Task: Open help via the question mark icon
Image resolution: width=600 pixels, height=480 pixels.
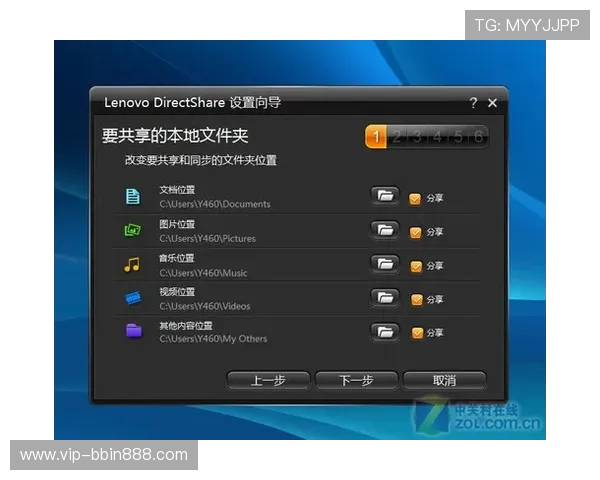Action: click(x=473, y=103)
